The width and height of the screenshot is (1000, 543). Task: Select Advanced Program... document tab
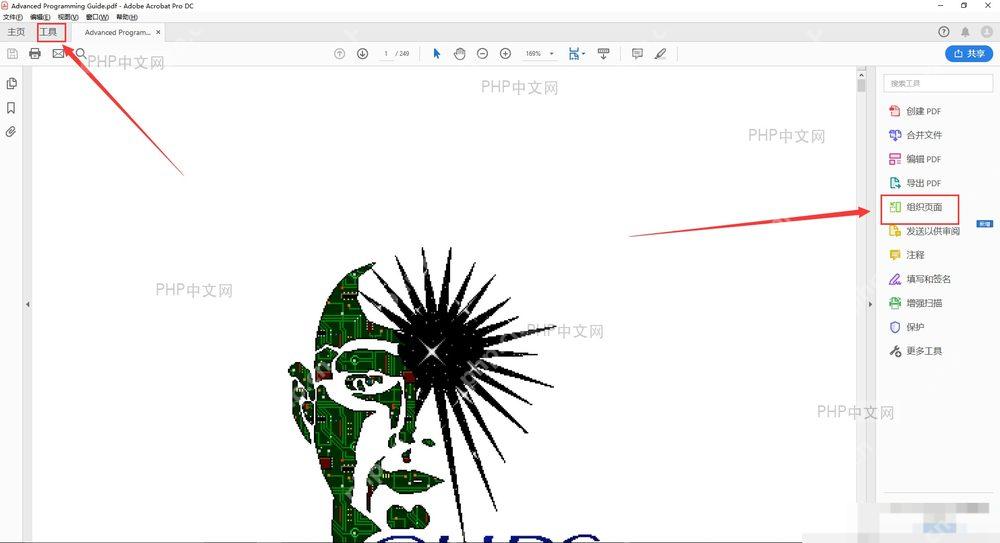point(118,32)
